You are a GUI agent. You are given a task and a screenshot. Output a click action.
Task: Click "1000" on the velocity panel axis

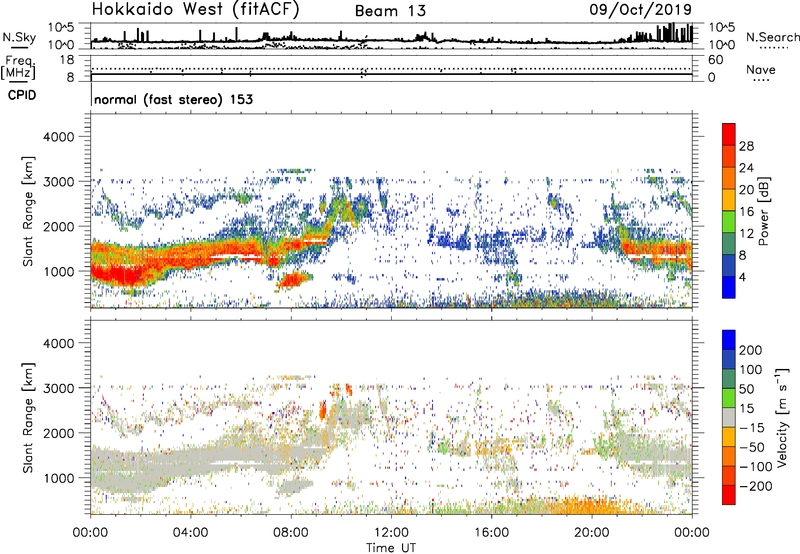click(x=59, y=478)
